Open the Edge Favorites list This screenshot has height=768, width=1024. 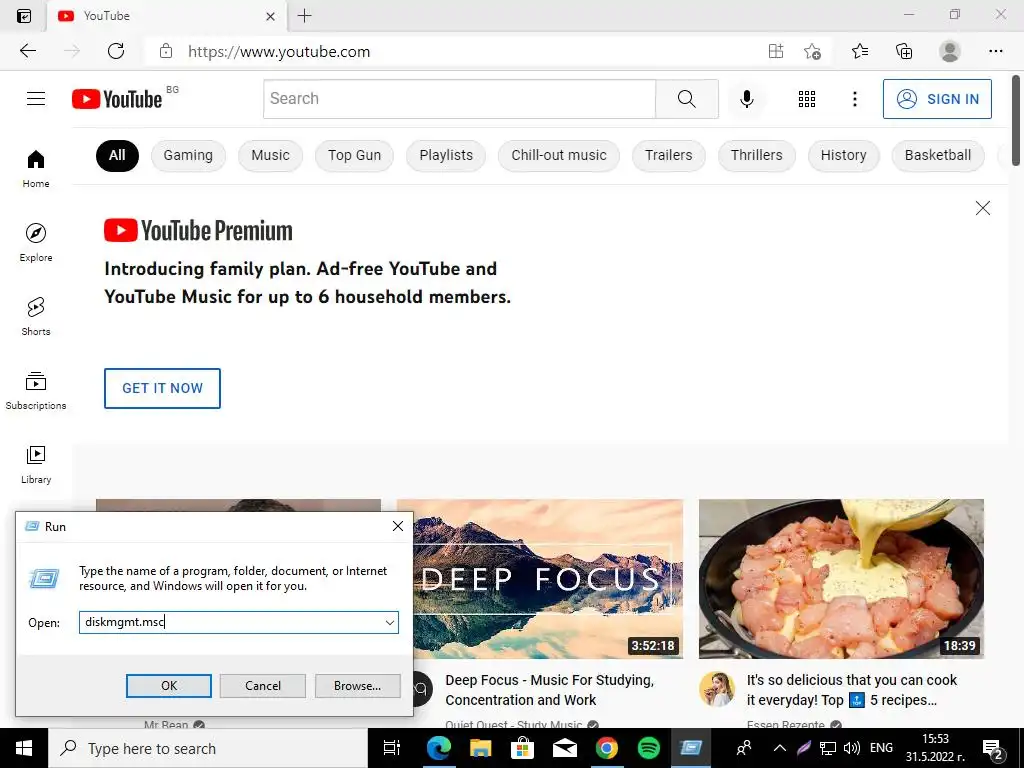(x=860, y=51)
